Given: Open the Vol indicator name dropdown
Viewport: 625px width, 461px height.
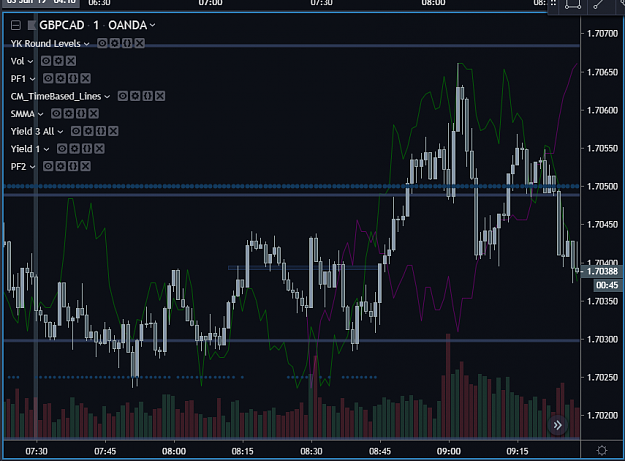Looking at the screenshot, I should [x=30, y=61].
